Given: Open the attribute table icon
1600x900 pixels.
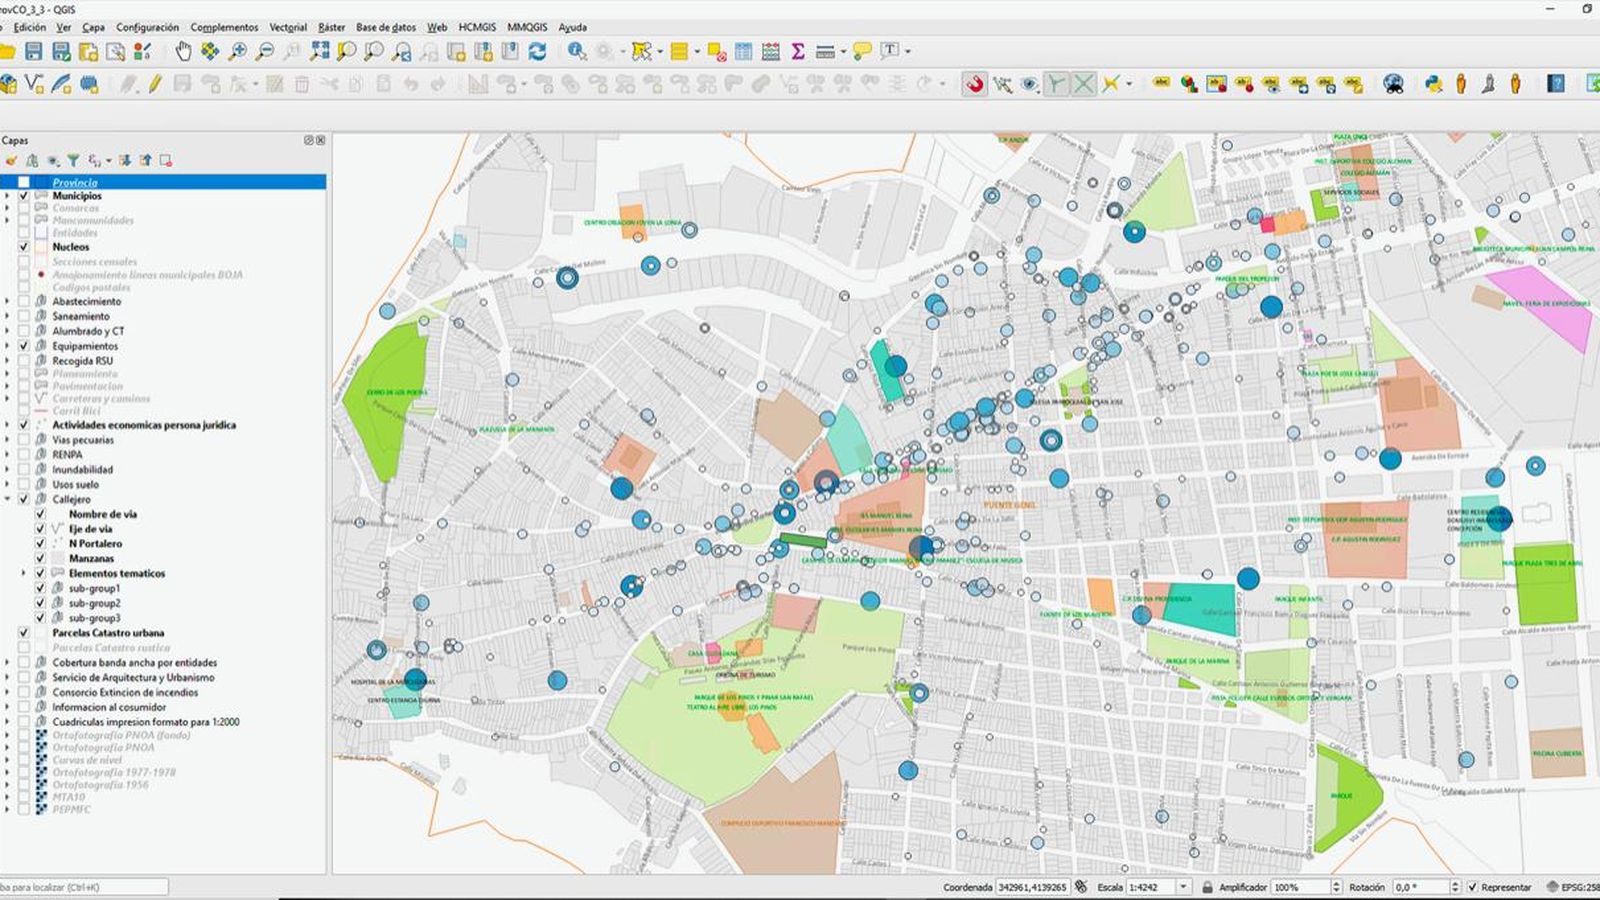Looking at the screenshot, I should [743, 51].
